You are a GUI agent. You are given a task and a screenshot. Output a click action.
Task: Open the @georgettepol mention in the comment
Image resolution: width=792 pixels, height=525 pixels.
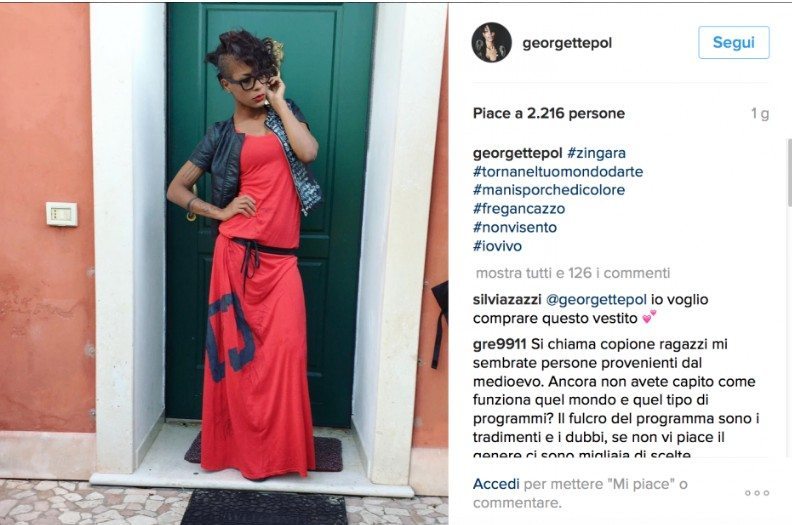click(x=596, y=300)
